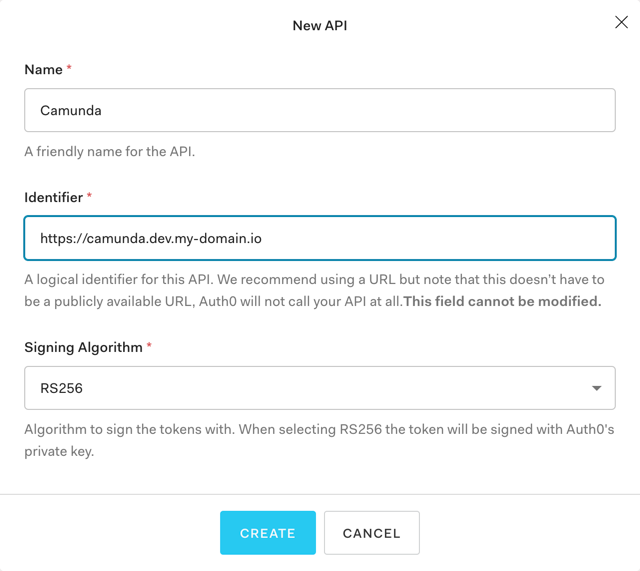
Task: Select the RS256 value in the dropdown
Action: (61, 388)
